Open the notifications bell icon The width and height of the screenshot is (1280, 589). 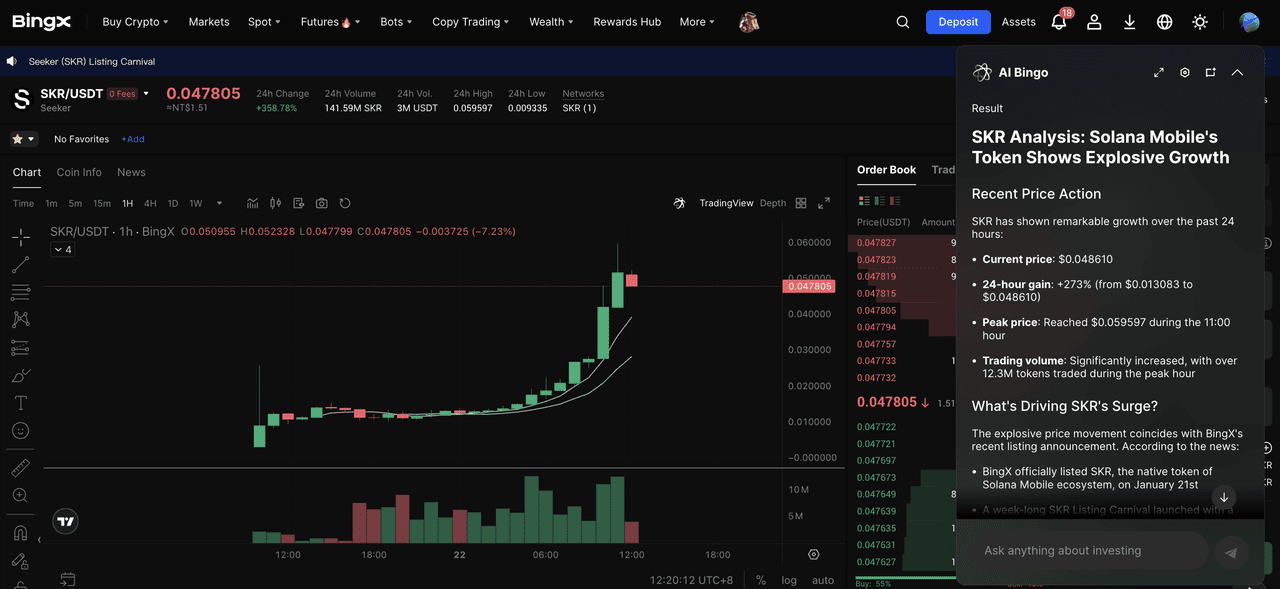coord(1059,22)
